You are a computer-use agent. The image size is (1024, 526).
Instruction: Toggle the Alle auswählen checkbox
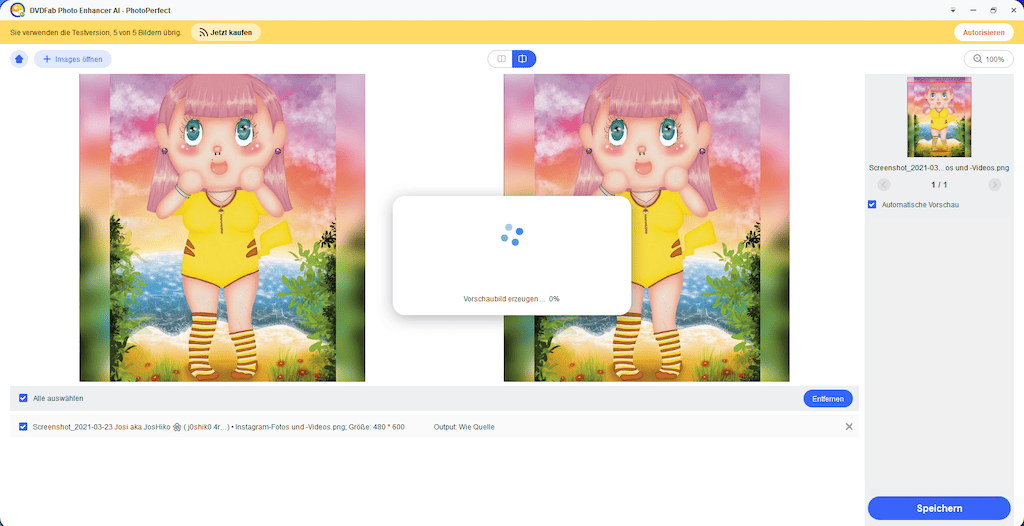coord(24,398)
